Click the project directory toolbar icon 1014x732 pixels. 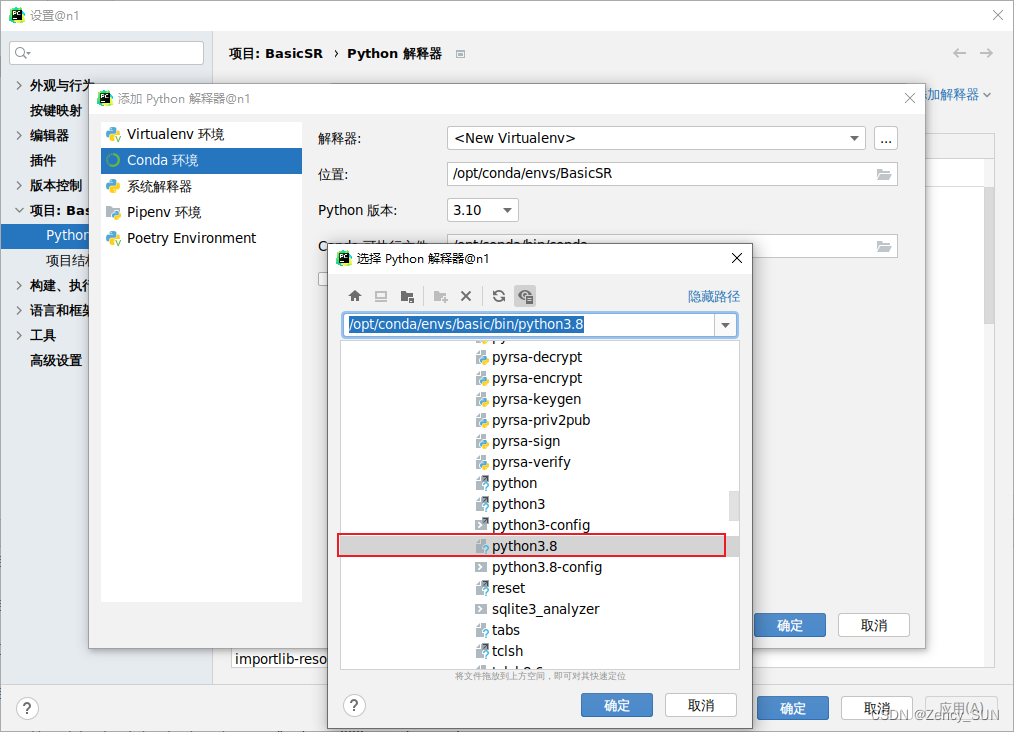[407, 296]
